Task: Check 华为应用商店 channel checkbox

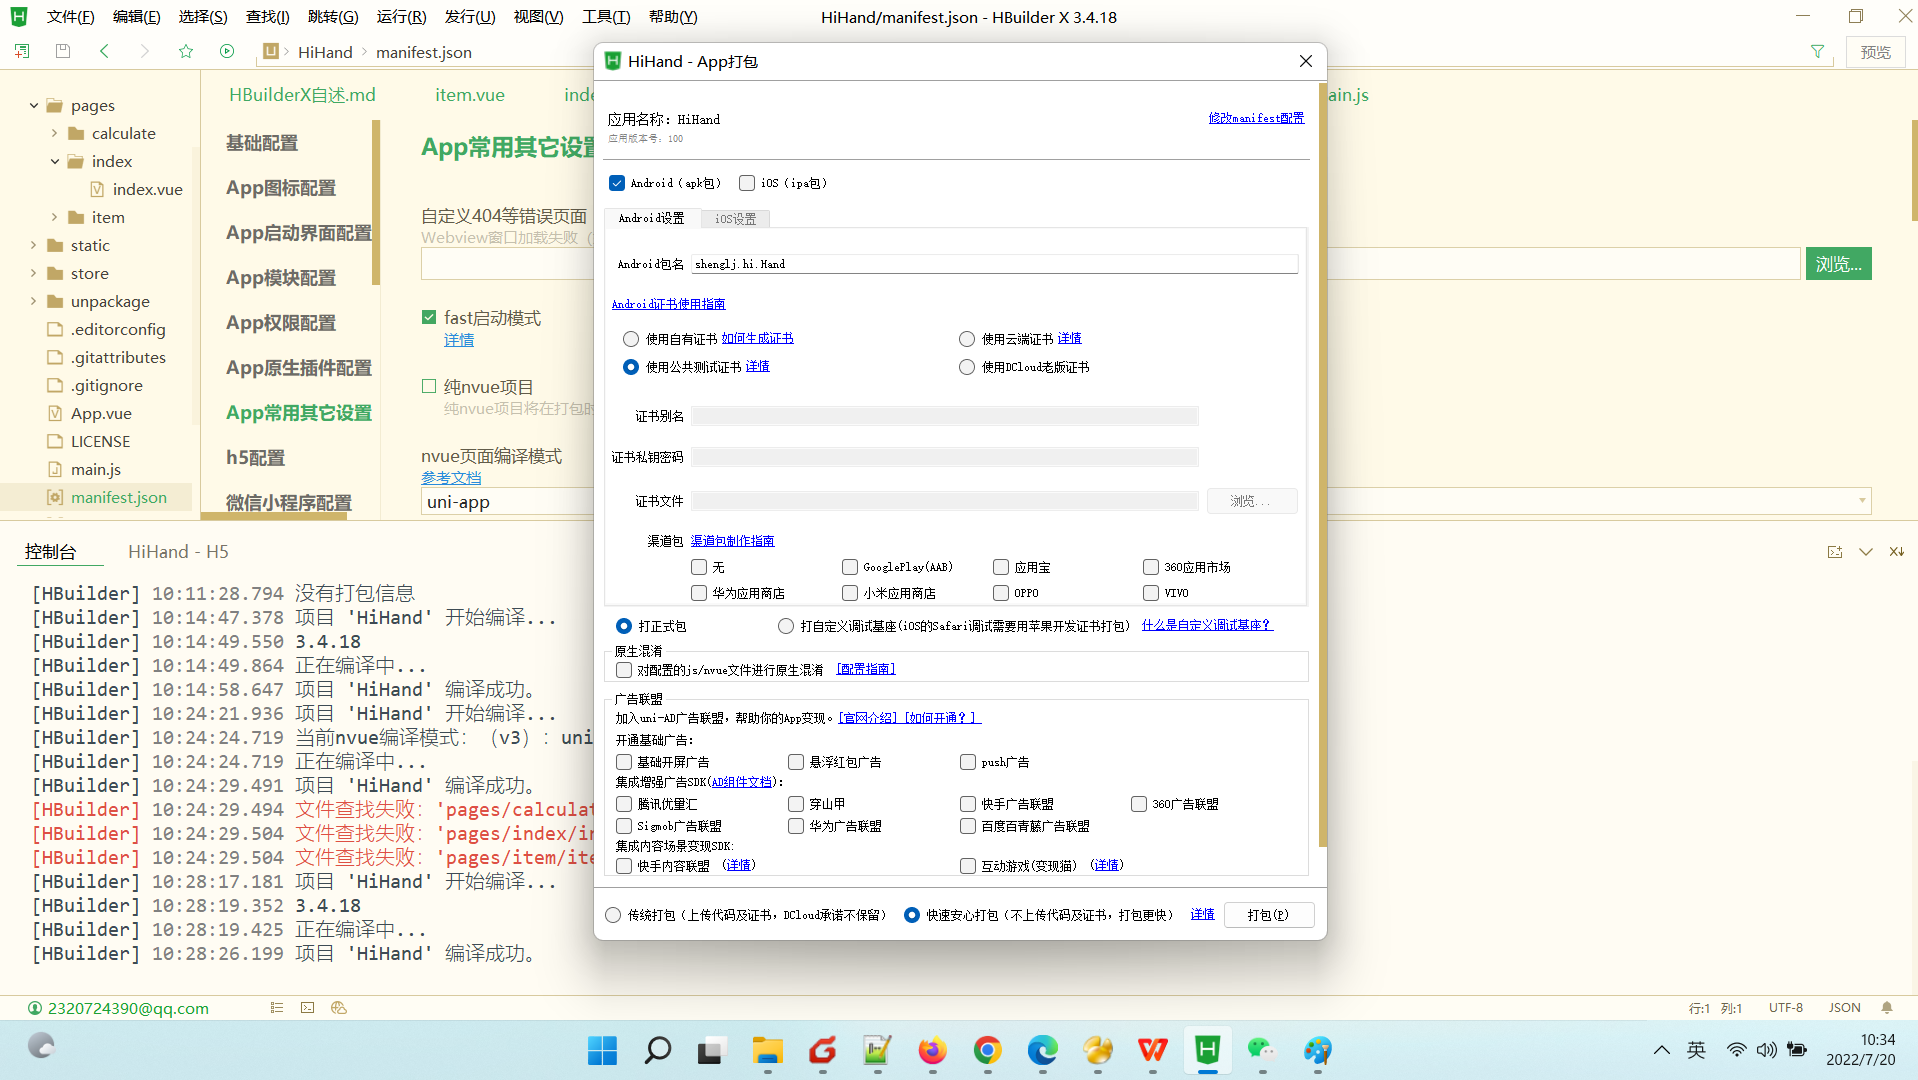Action: coord(699,593)
